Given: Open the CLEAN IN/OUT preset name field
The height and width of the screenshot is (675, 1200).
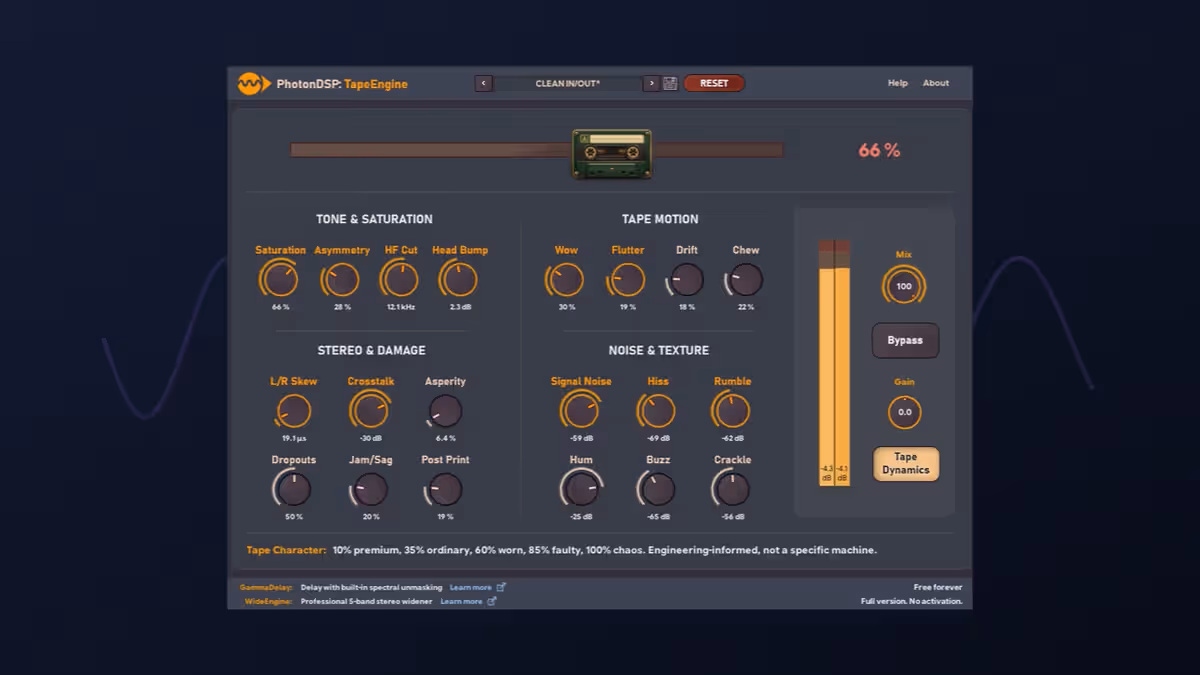Looking at the screenshot, I should click(567, 84).
